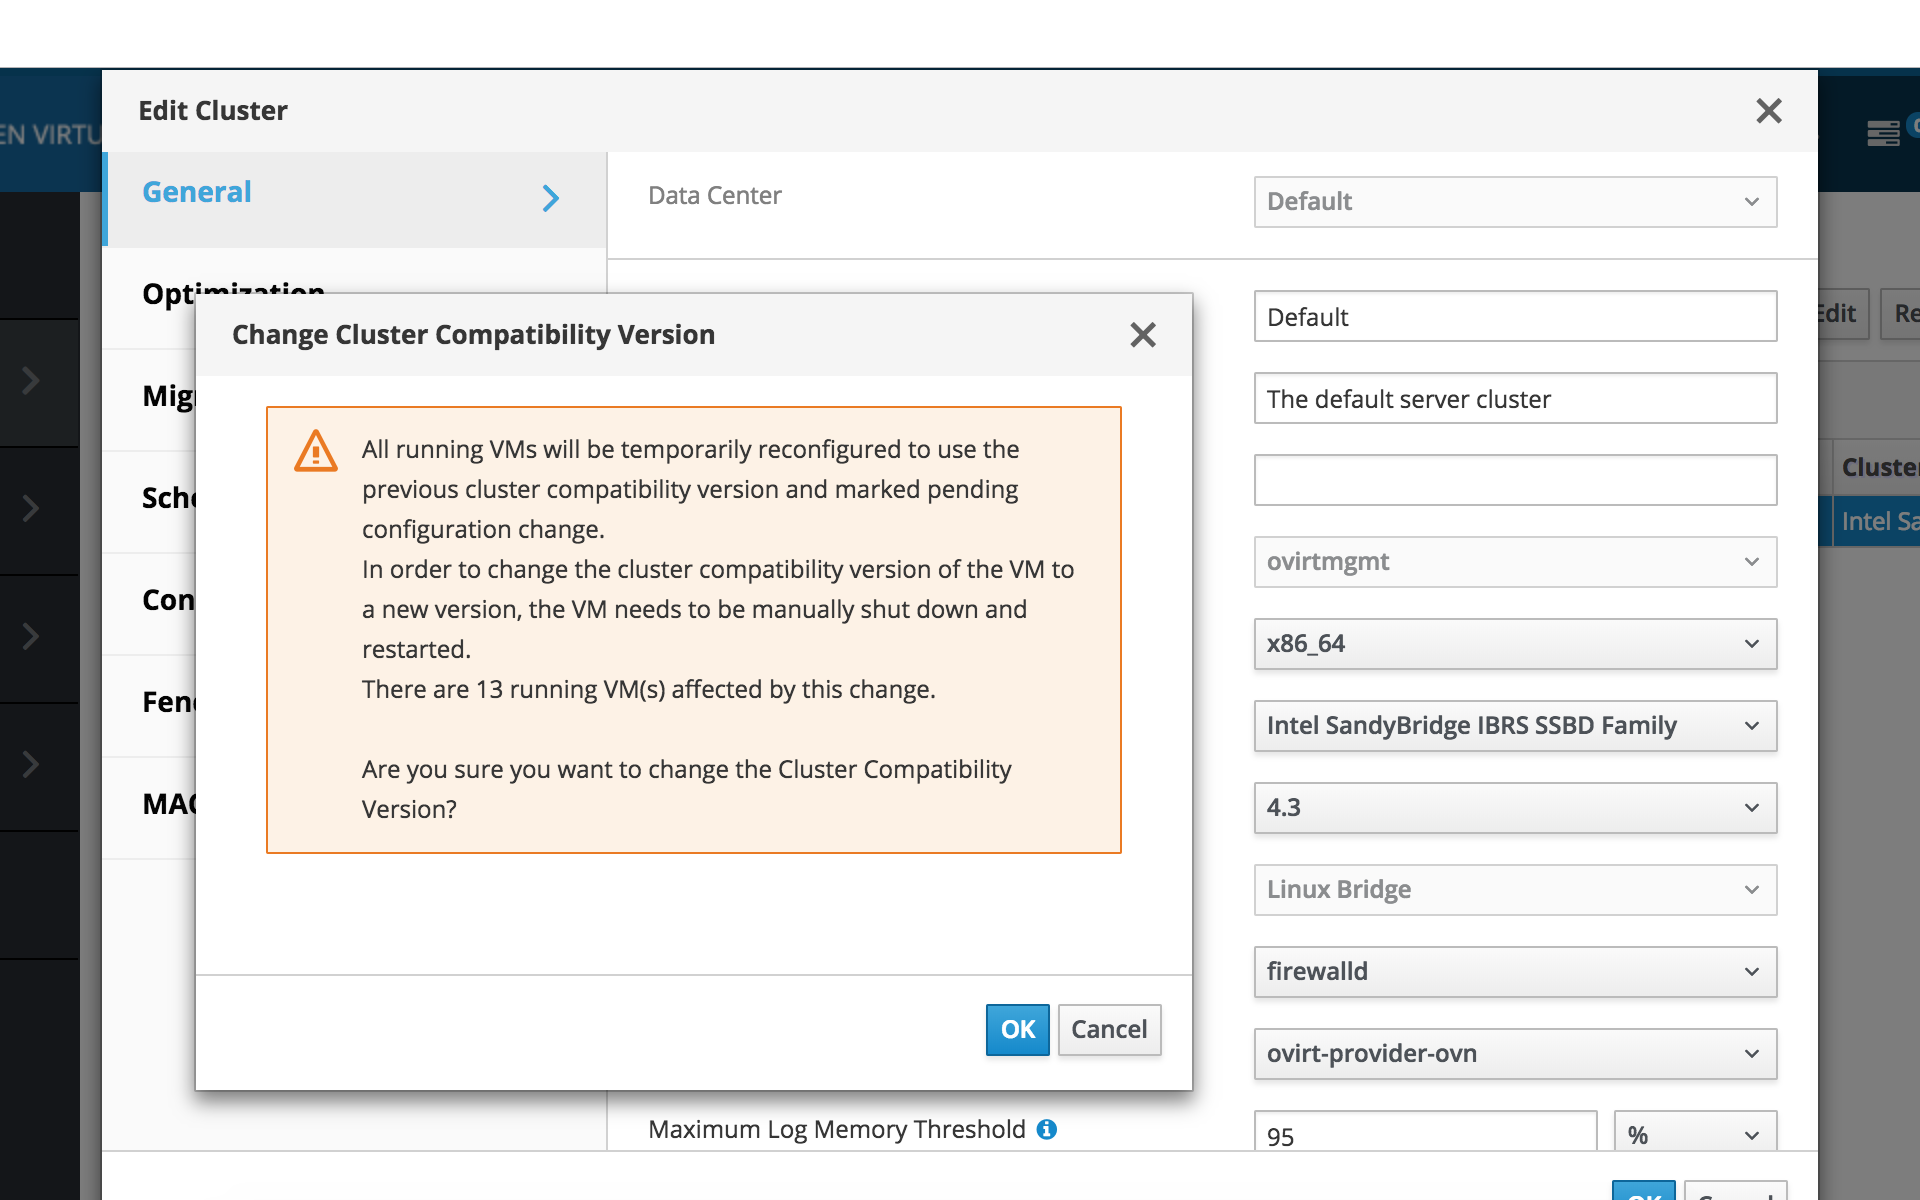Viewport: 1920px width, 1200px height.
Task: Close the Change Cluster Compatibility Version dialog
Action: pyautogui.click(x=1142, y=335)
